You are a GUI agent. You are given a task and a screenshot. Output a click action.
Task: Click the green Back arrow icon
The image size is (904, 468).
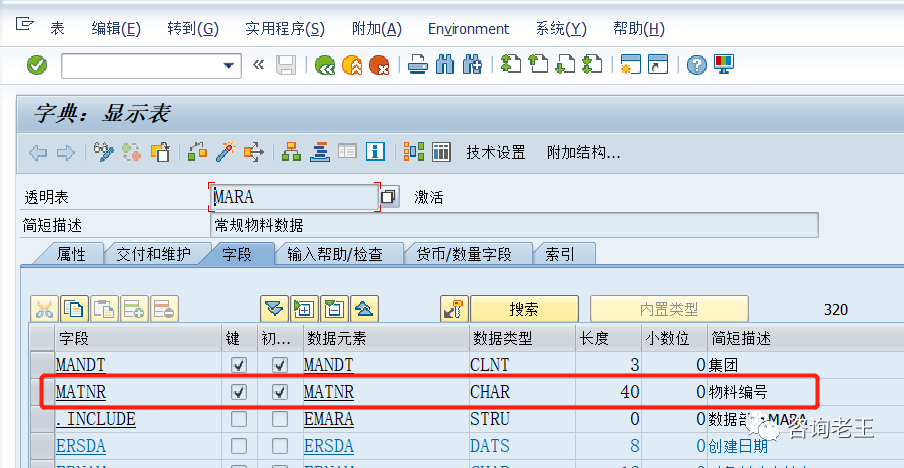click(325, 66)
